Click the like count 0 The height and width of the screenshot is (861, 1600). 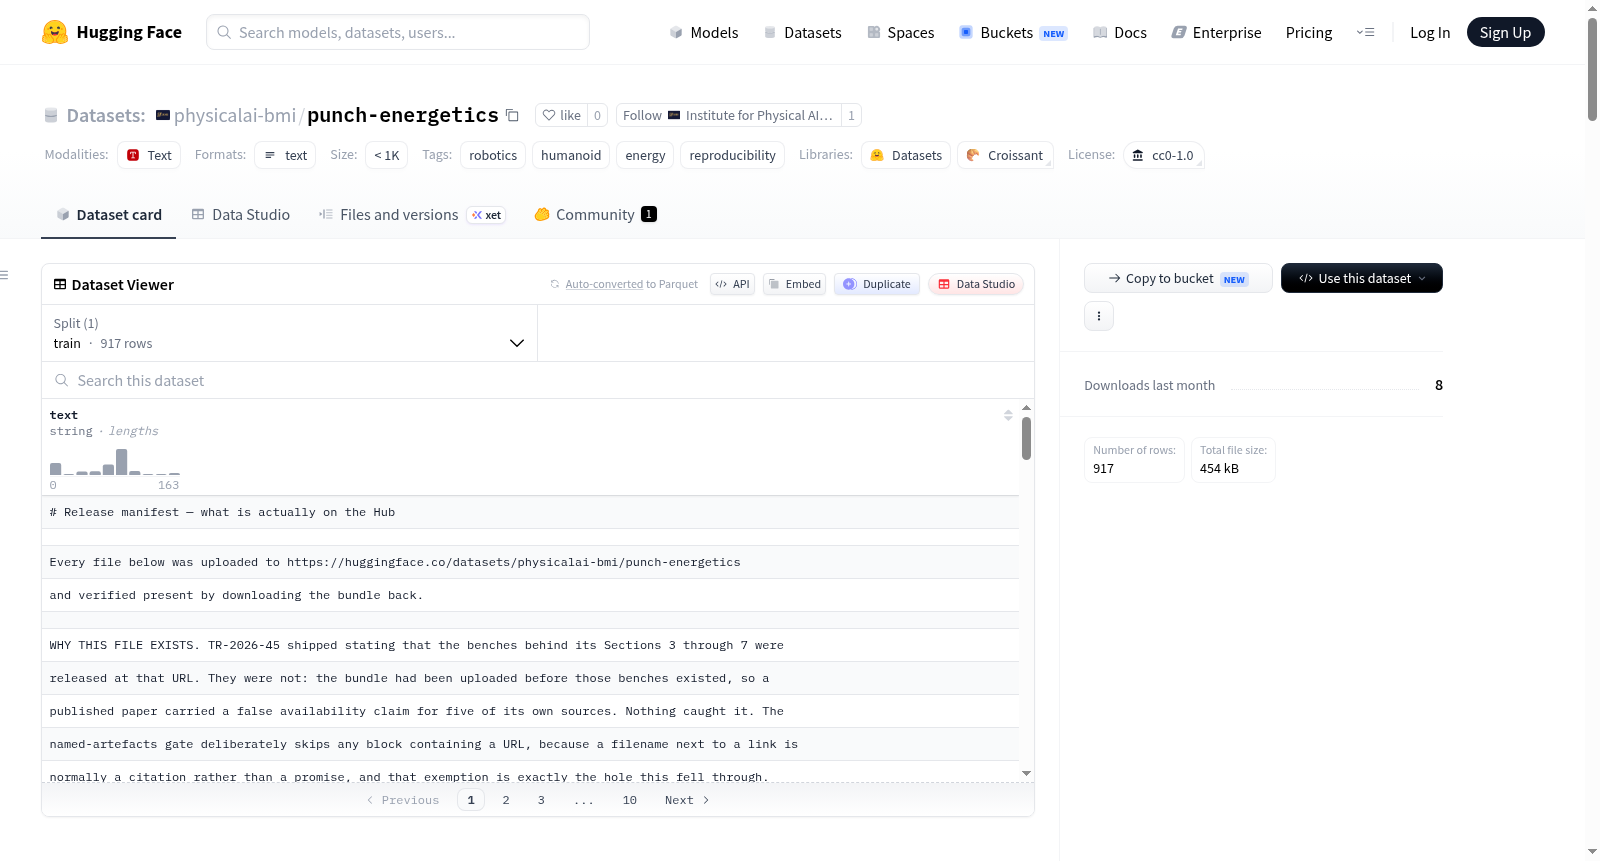pos(597,115)
